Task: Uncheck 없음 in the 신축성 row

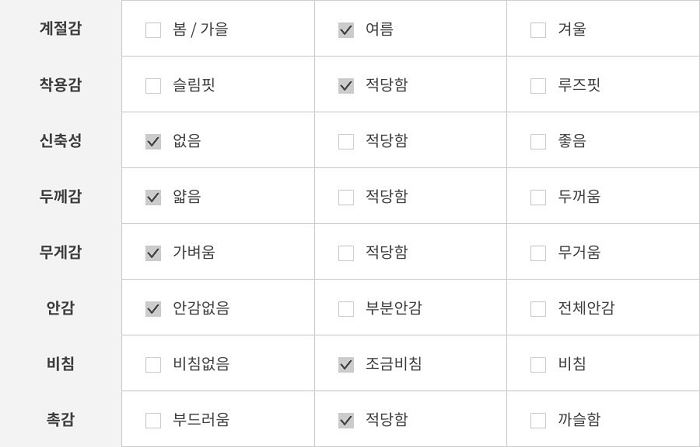Action: (153, 142)
